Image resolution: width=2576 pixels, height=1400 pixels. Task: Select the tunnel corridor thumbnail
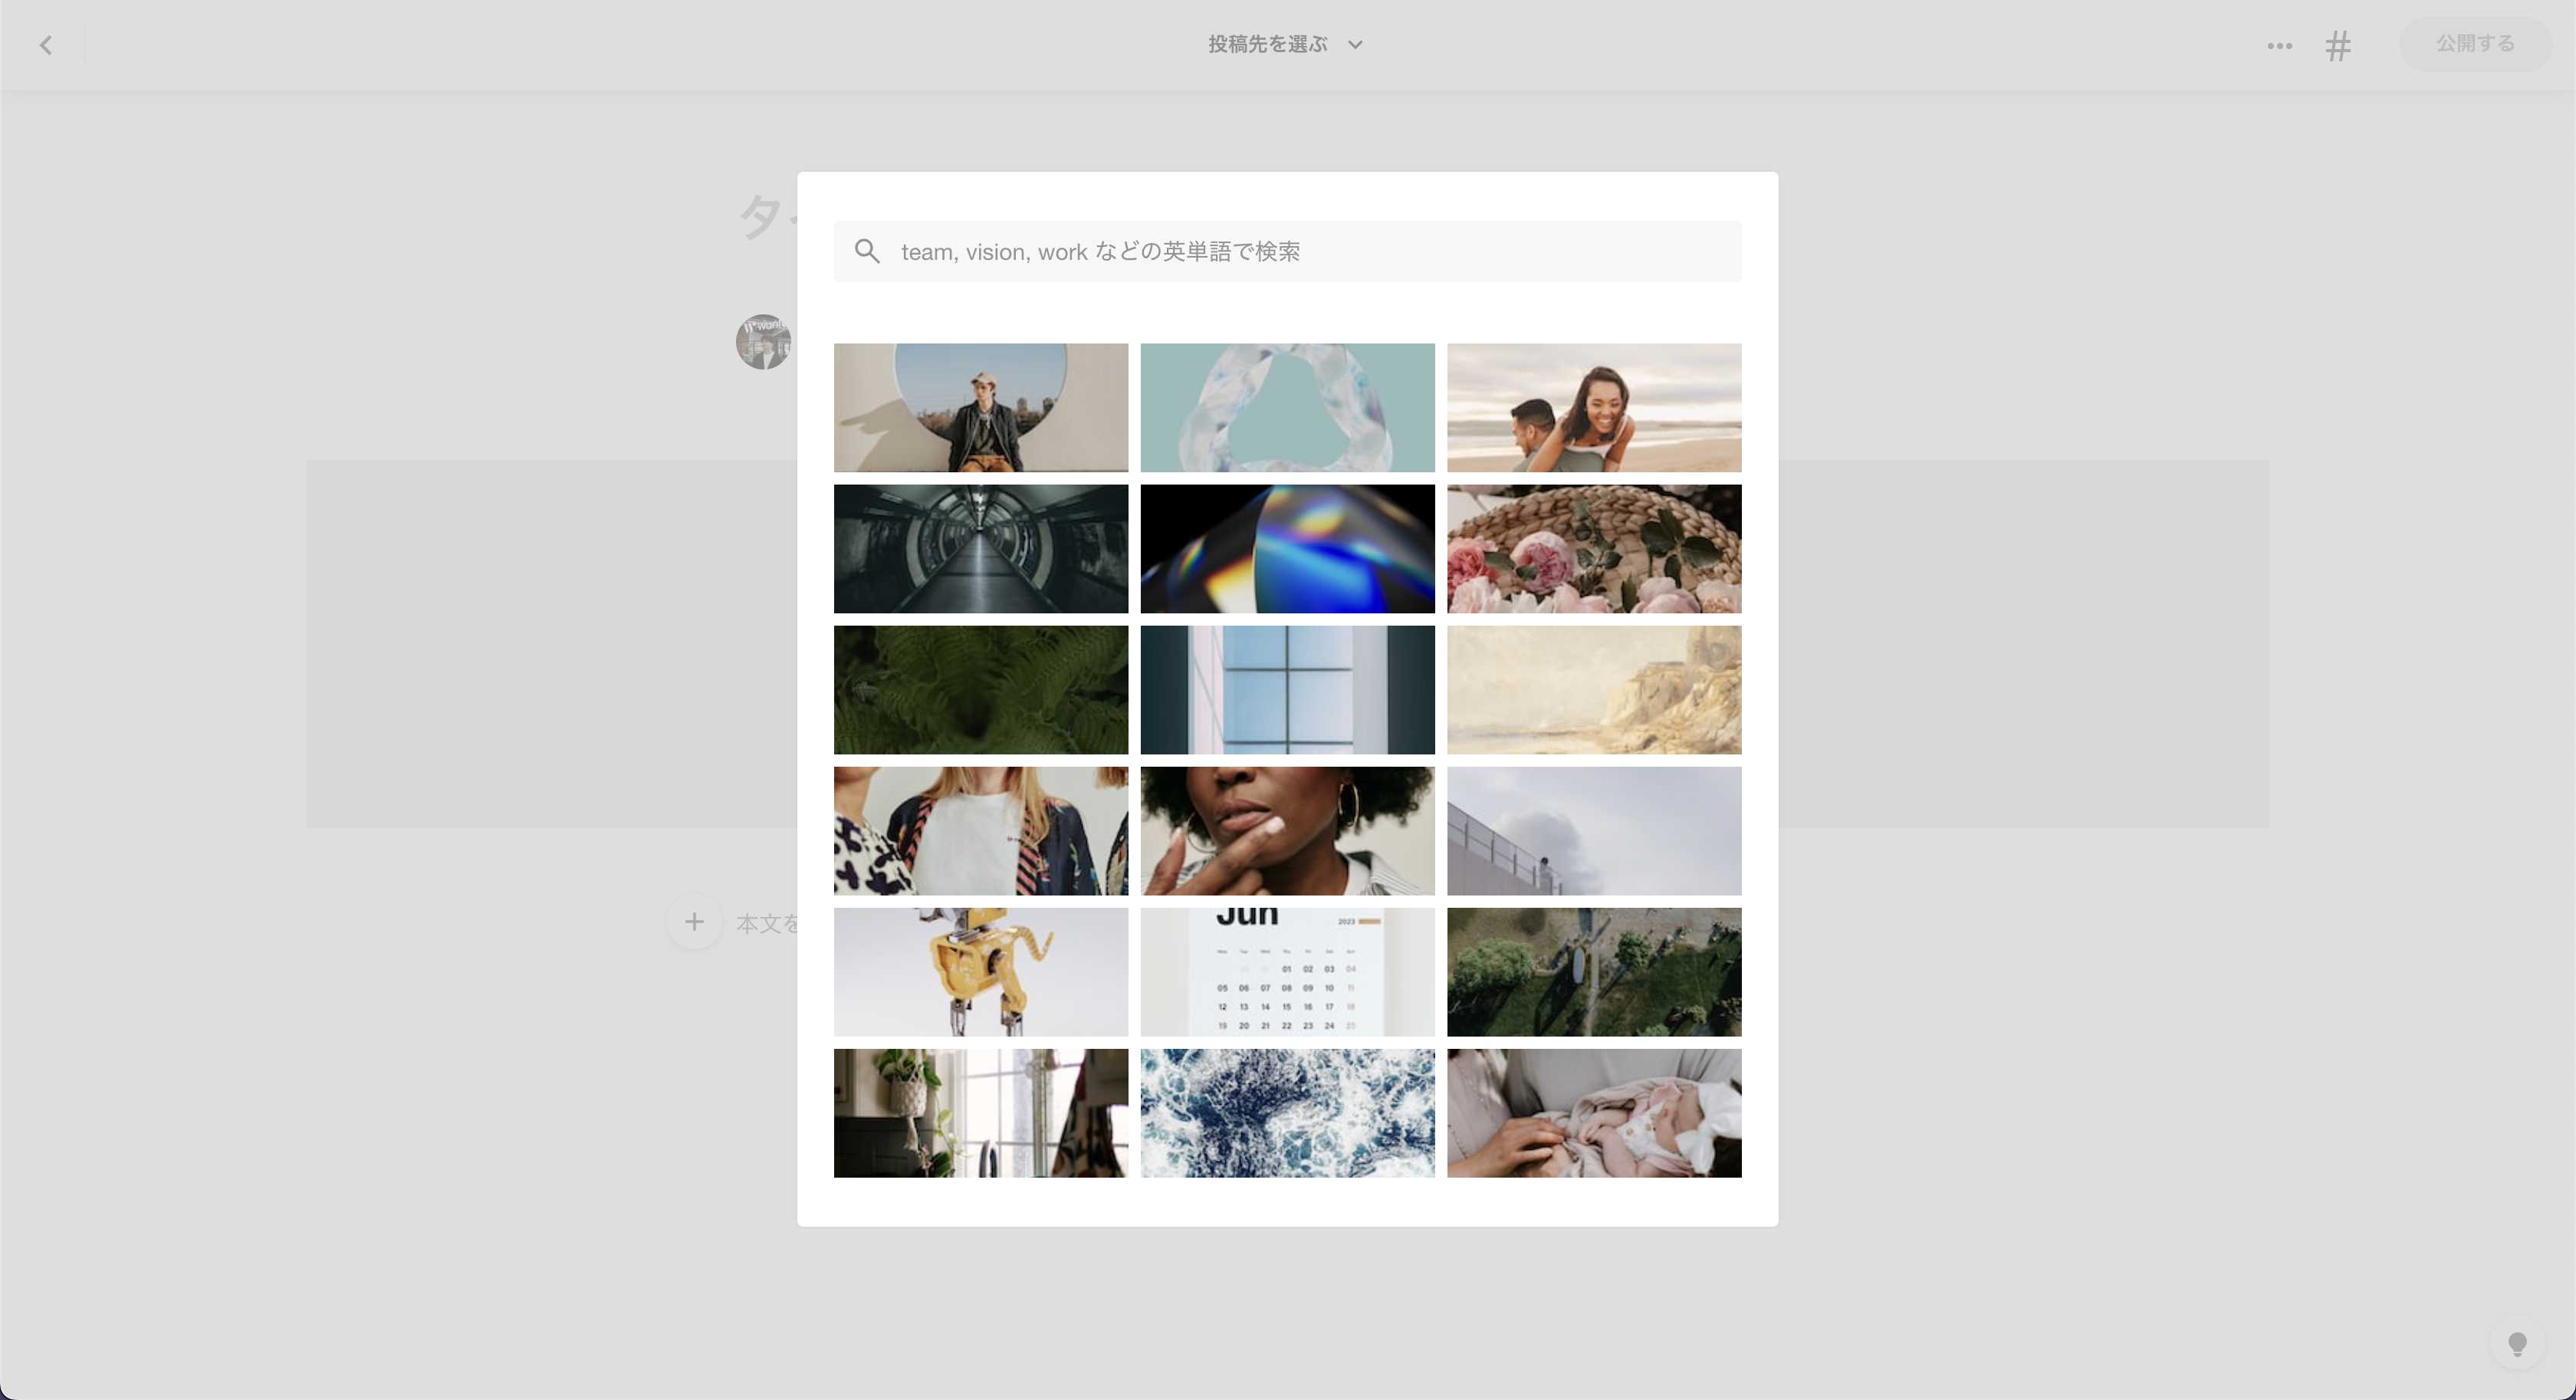(981, 548)
